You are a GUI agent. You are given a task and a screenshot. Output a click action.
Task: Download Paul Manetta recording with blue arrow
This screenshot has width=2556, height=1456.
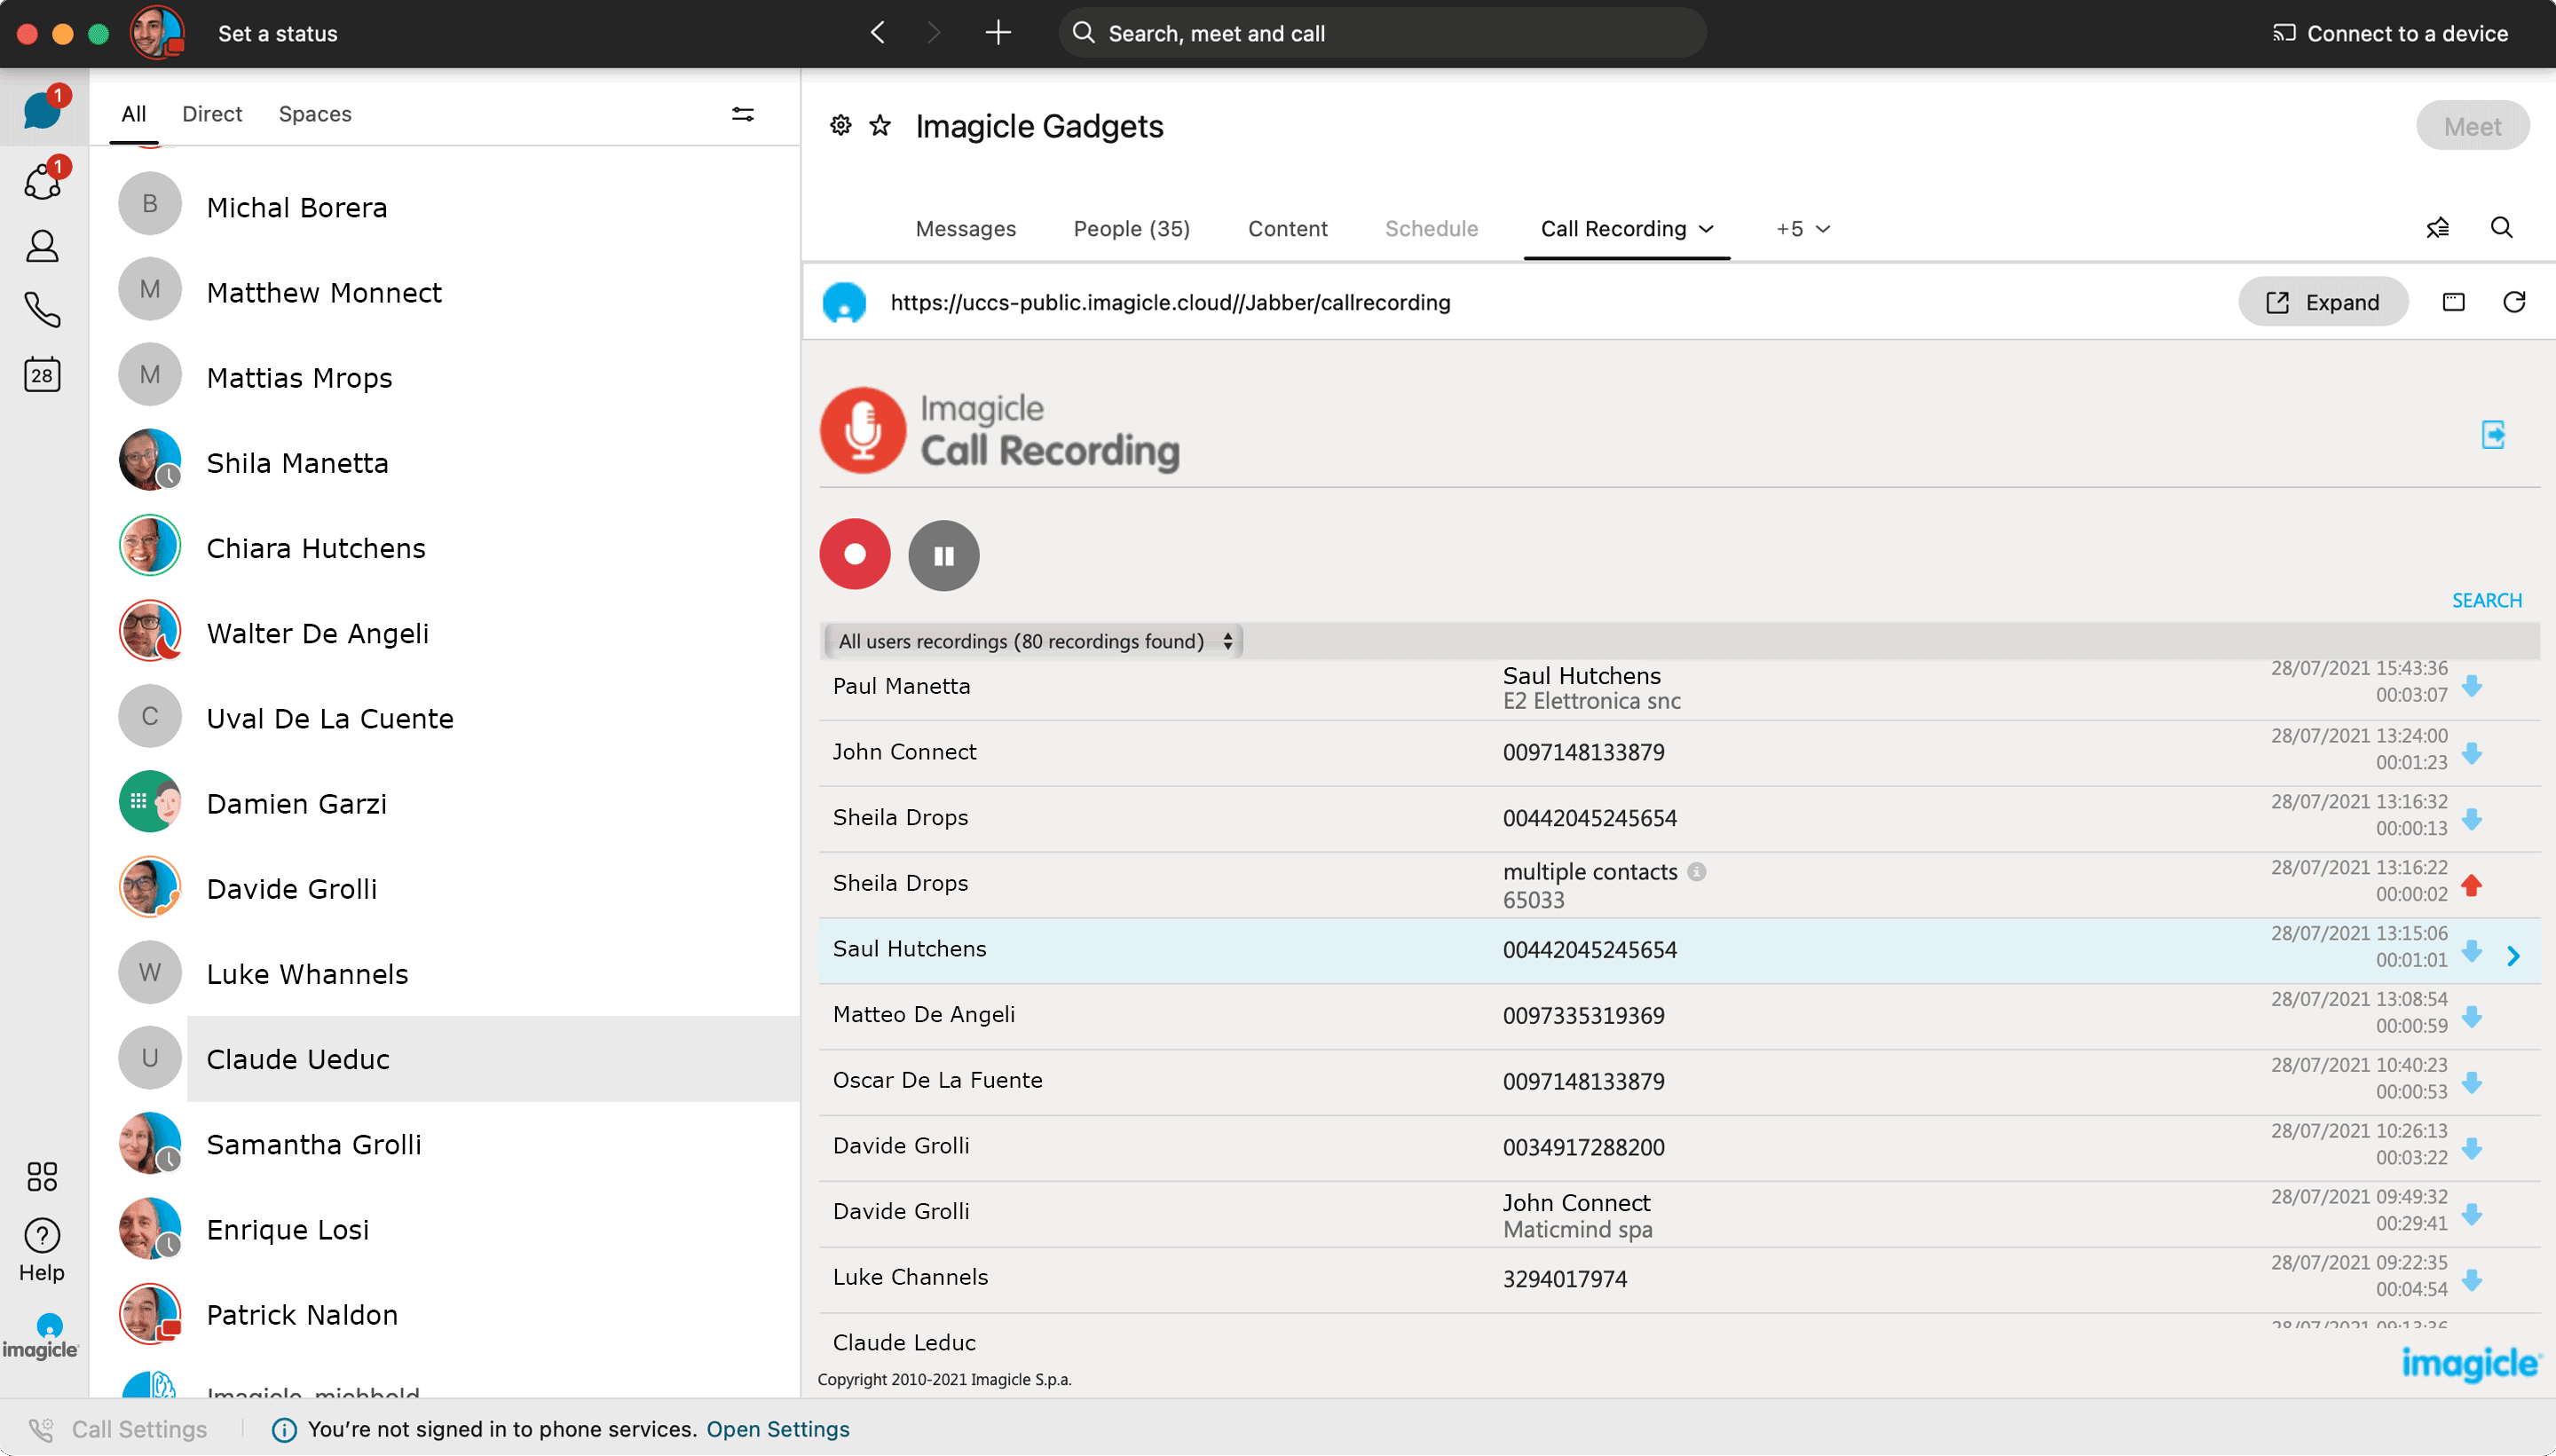click(x=2472, y=686)
